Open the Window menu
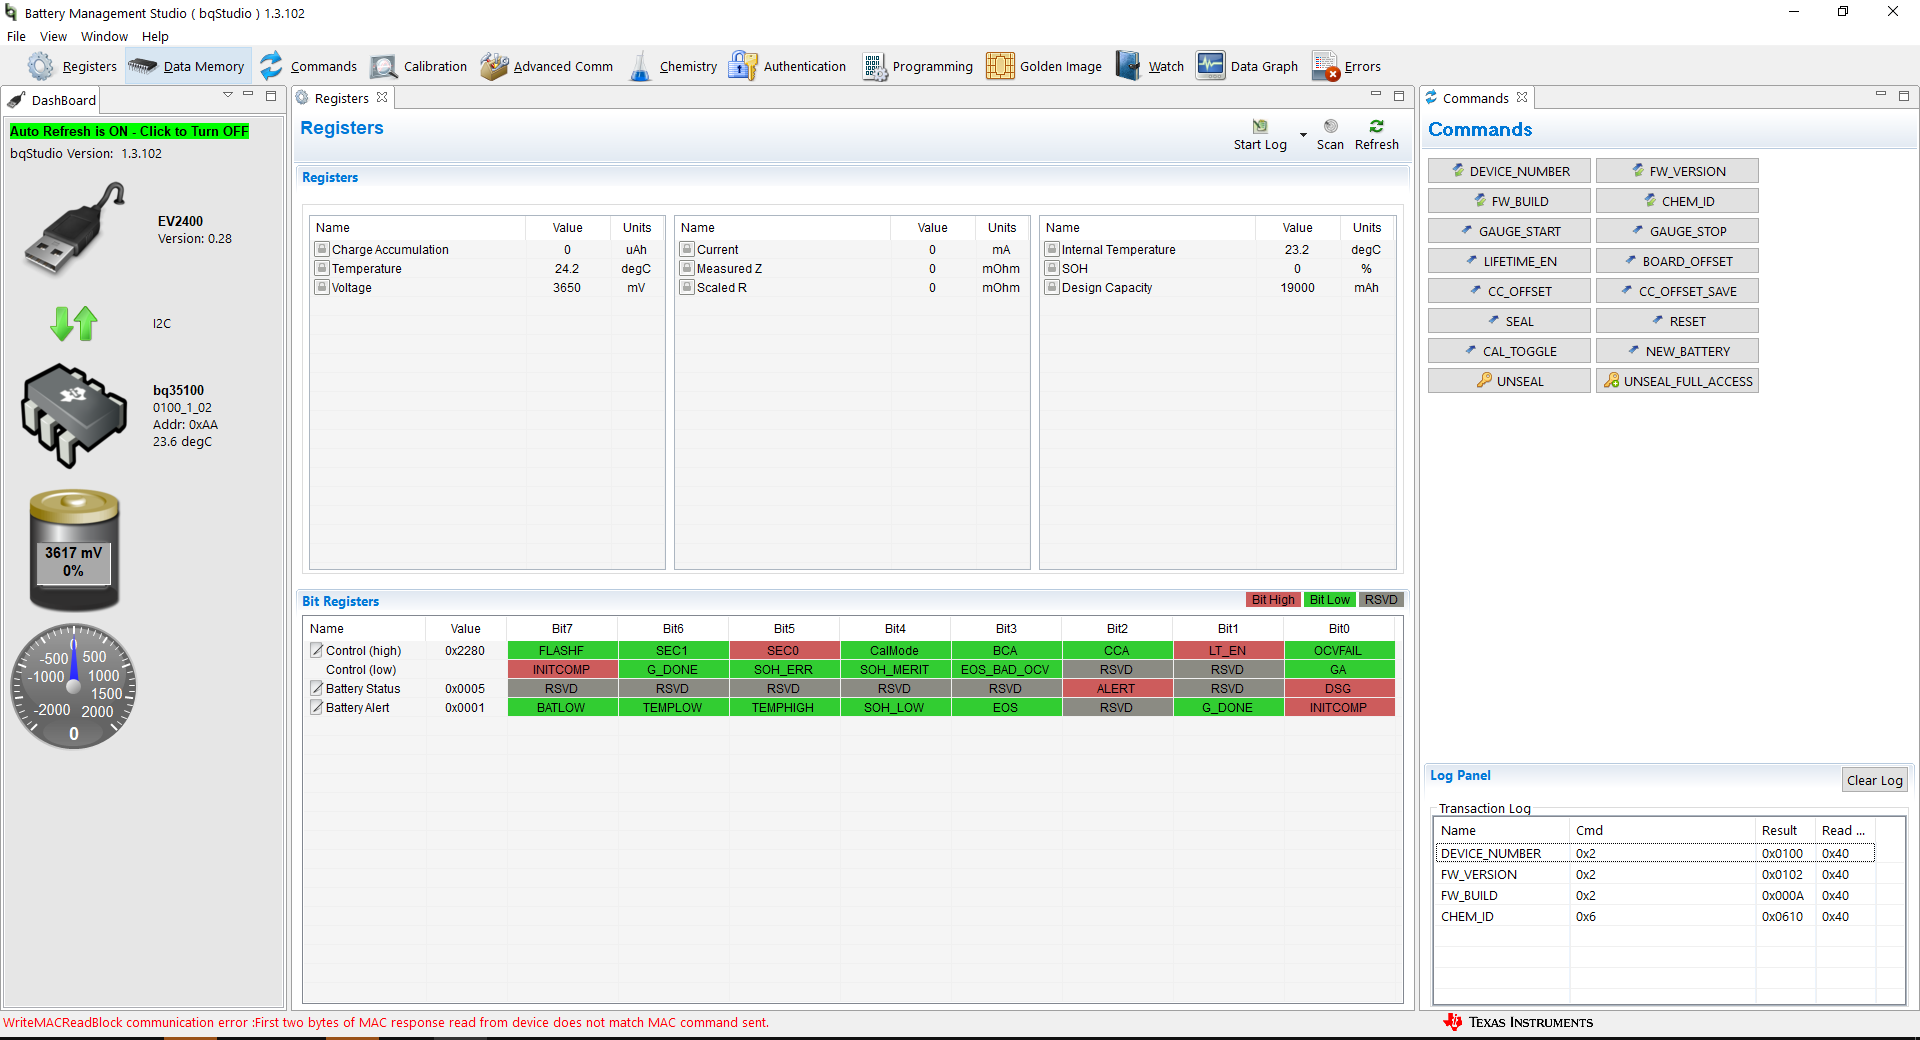Screen dimensions: 1920x1040 point(104,36)
